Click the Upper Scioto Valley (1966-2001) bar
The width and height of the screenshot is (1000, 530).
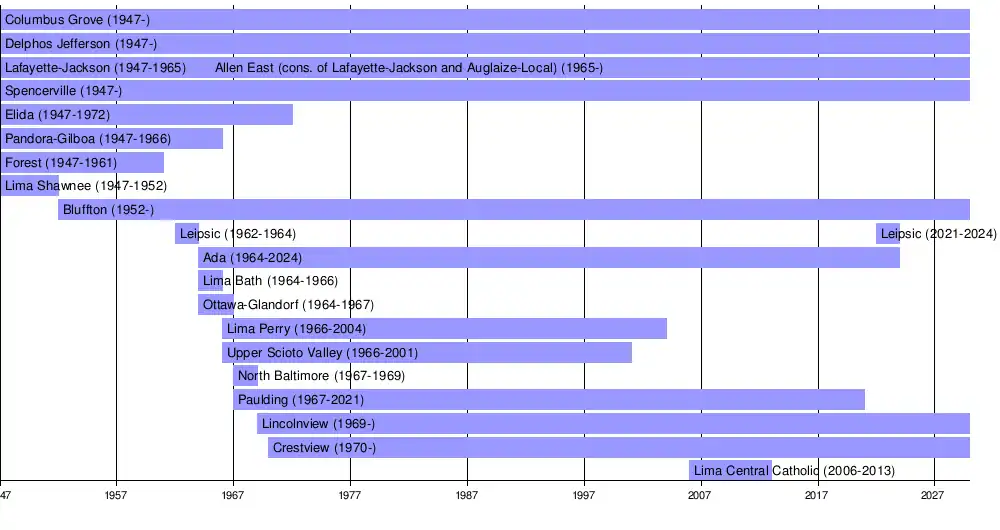tap(427, 353)
